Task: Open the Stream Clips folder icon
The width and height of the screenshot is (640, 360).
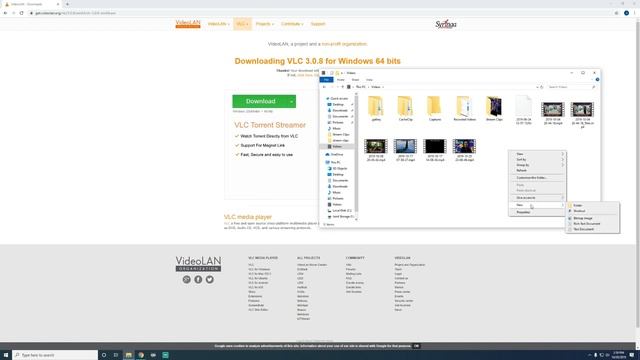Action: pyautogui.click(x=494, y=106)
